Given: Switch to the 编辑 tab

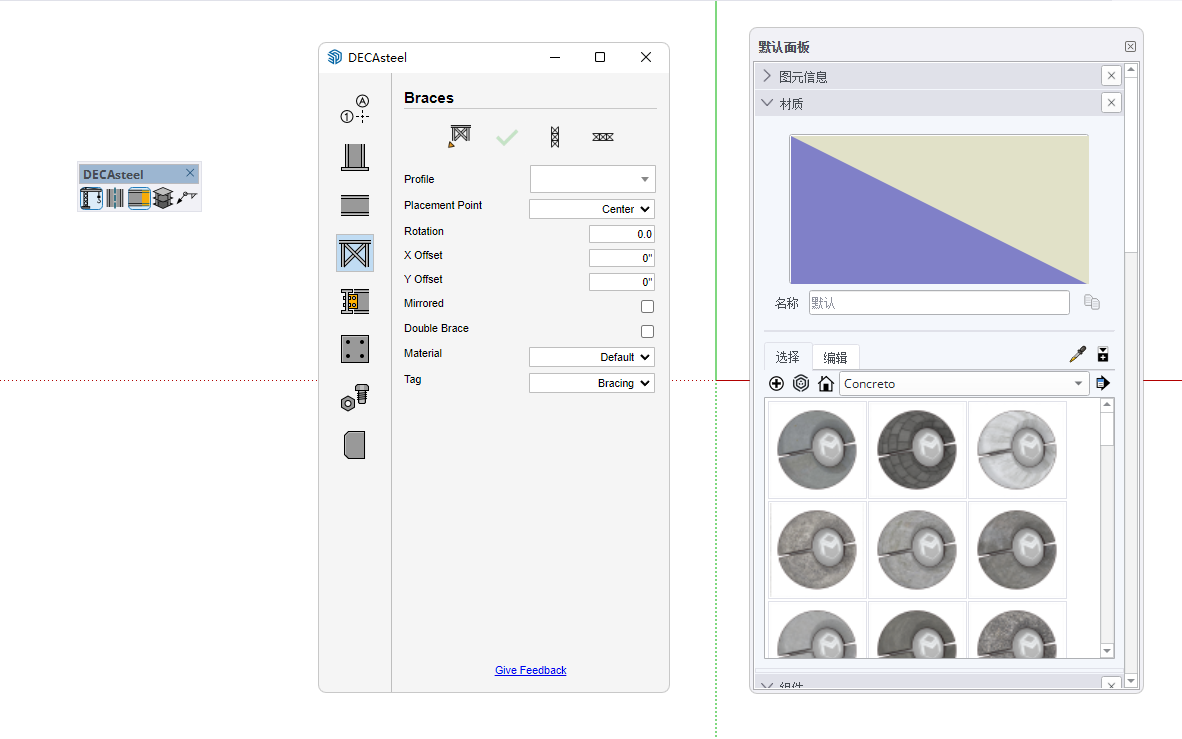Looking at the screenshot, I should pyautogui.click(x=835, y=357).
